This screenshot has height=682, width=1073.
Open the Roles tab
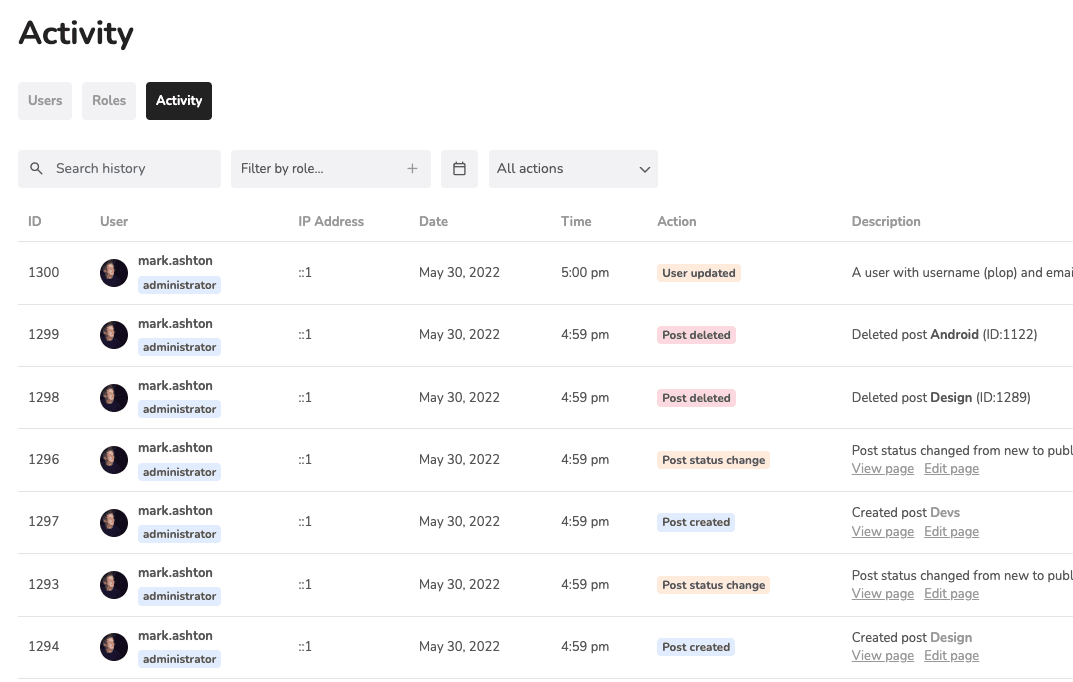(108, 100)
